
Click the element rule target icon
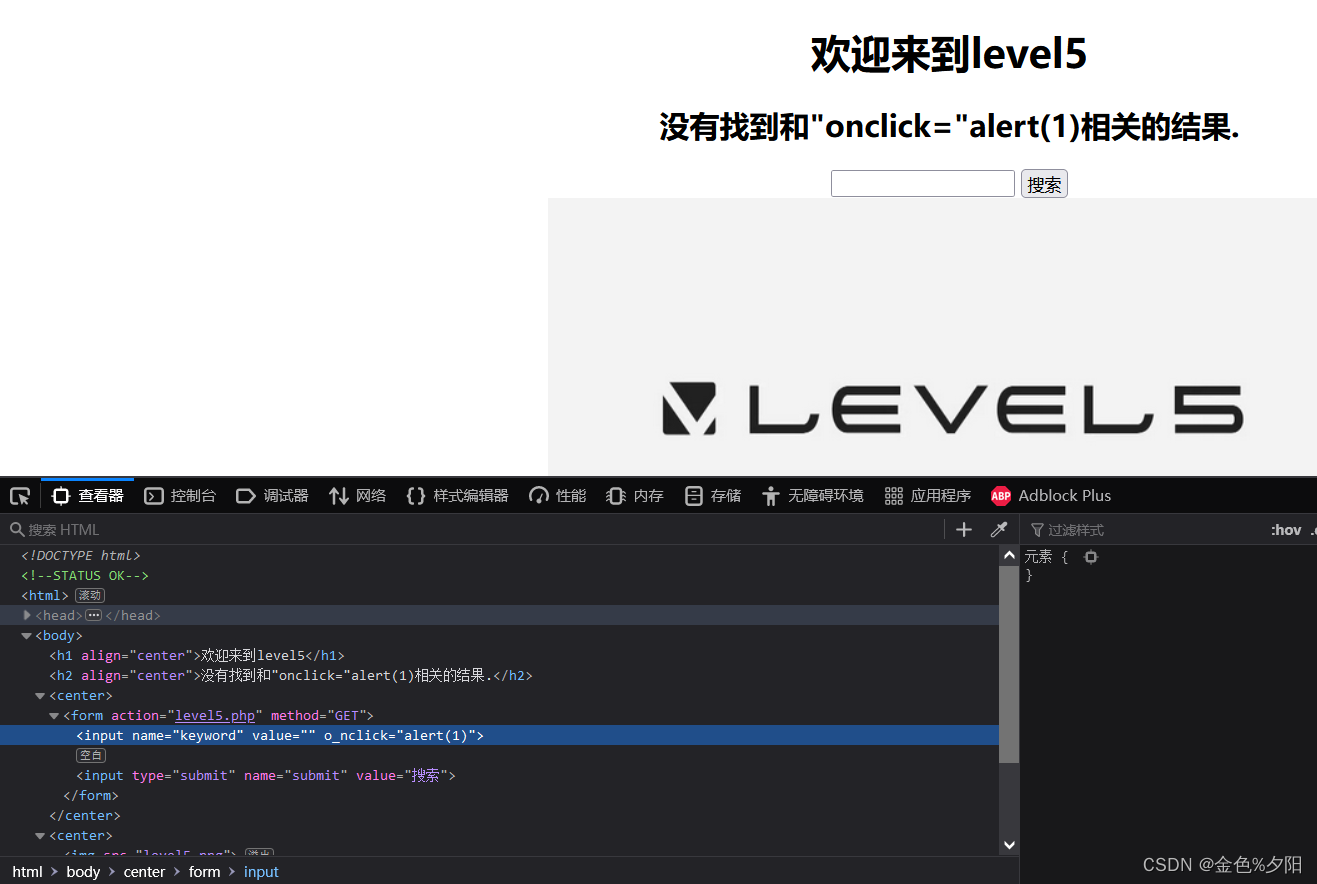tap(1091, 557)
